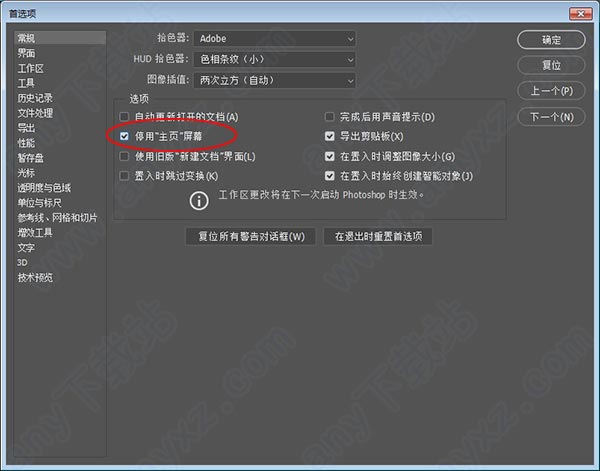Open the 拾色器 Adobe dropdown
600x471 pixels.
275,39
